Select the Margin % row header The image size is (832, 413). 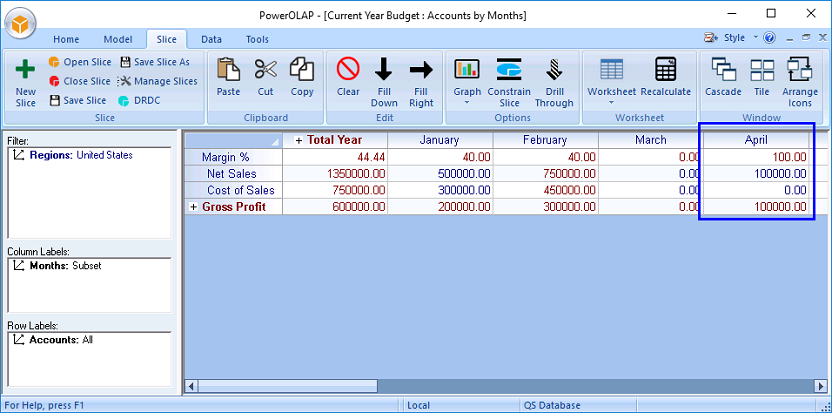pyautogui.click(x=233, y=157)
